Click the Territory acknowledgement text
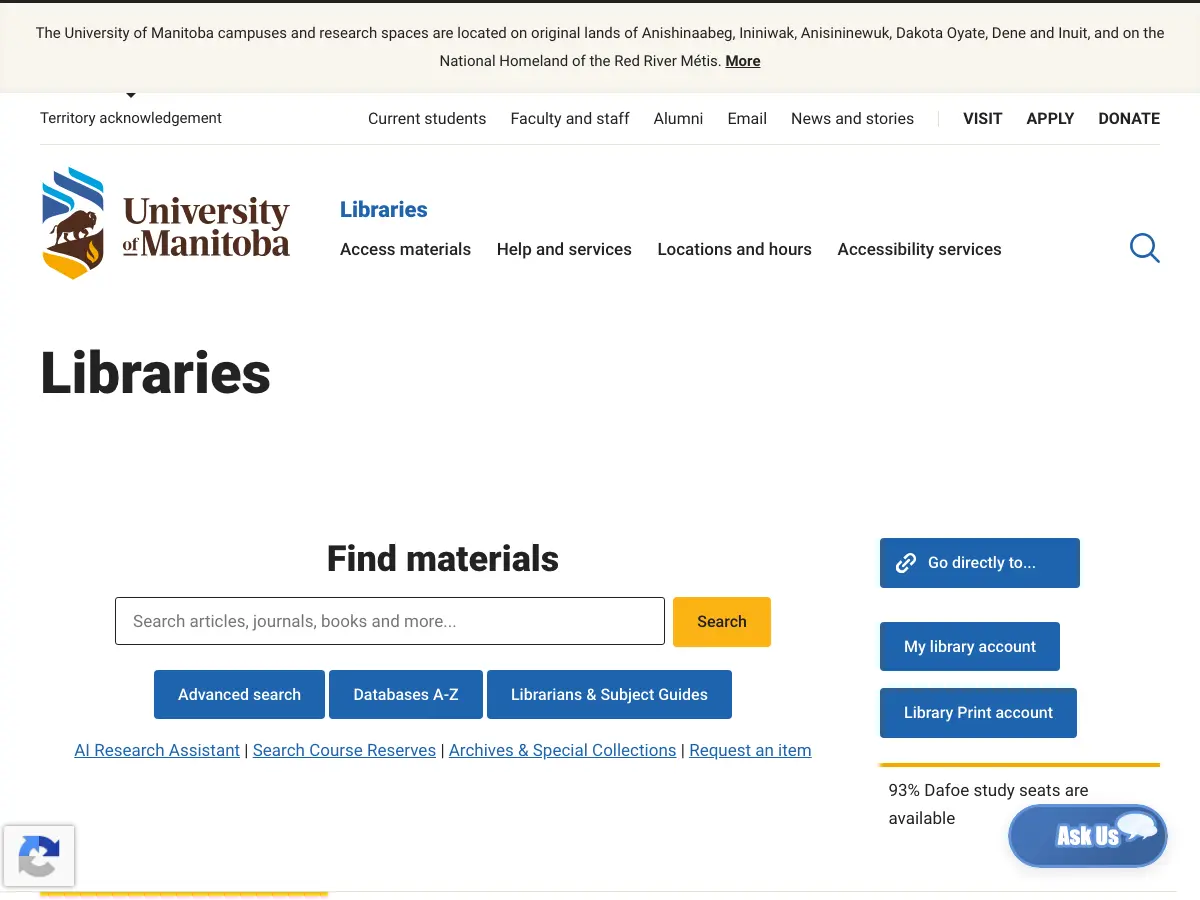 pyautogui.click(x=131, y=118)
